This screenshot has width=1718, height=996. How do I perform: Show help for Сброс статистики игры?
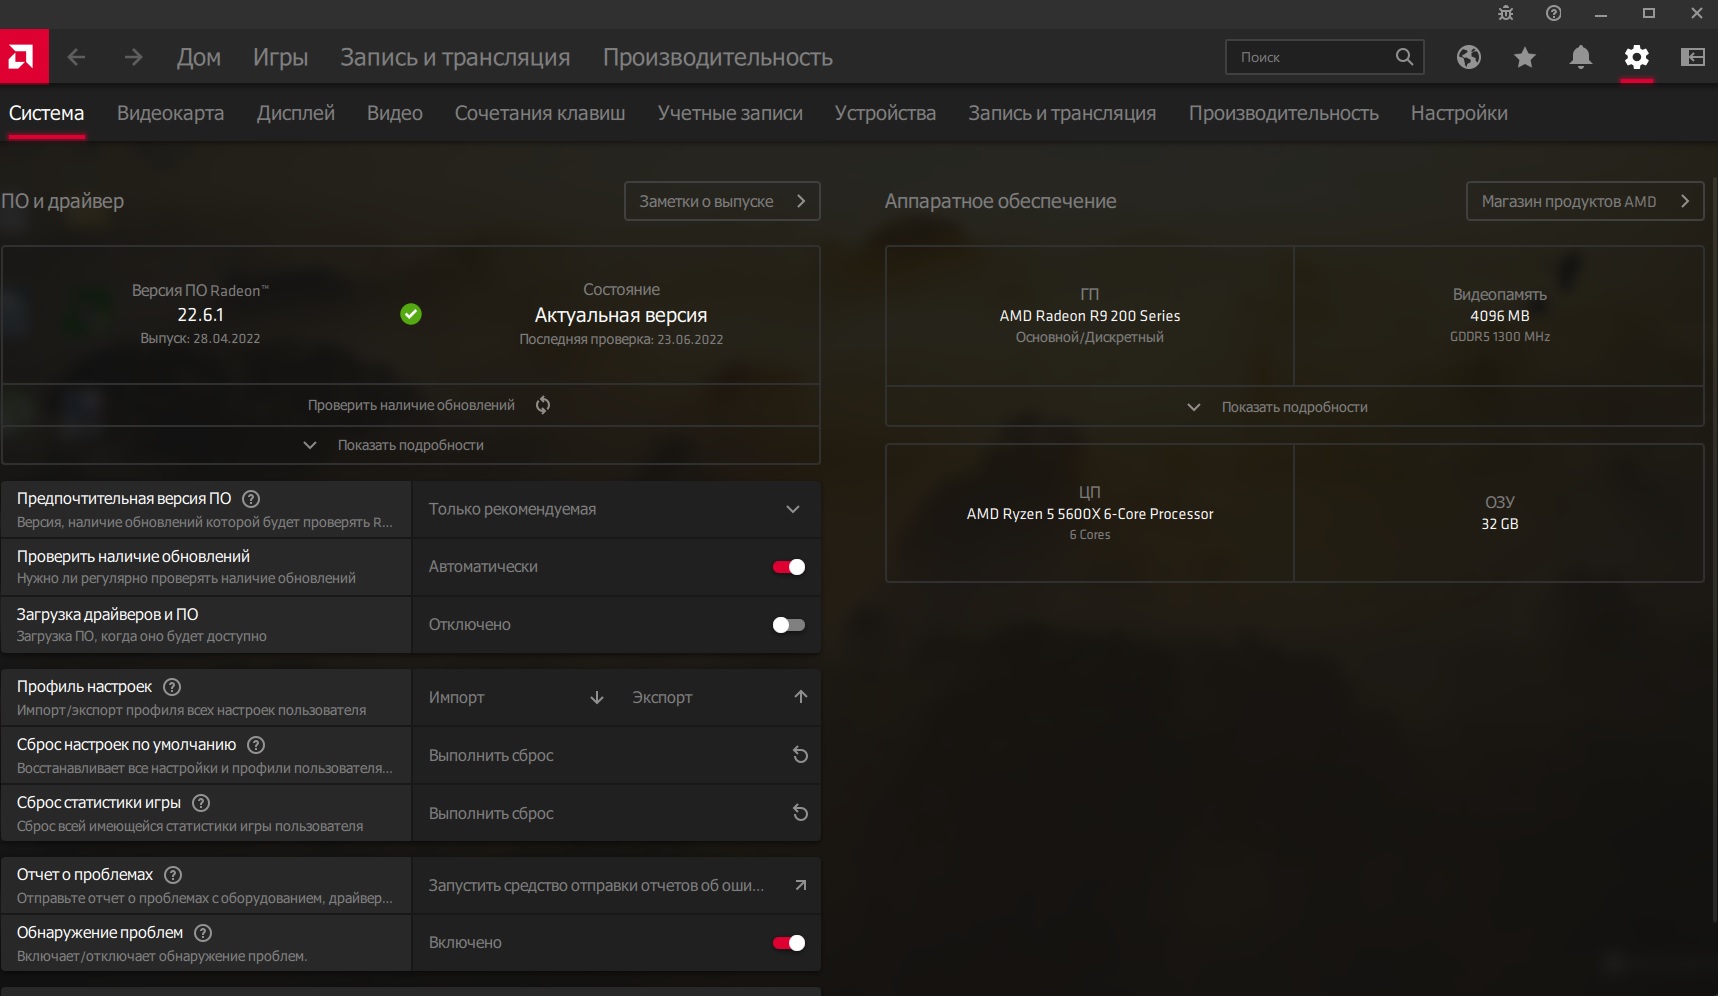pos(201,803)
